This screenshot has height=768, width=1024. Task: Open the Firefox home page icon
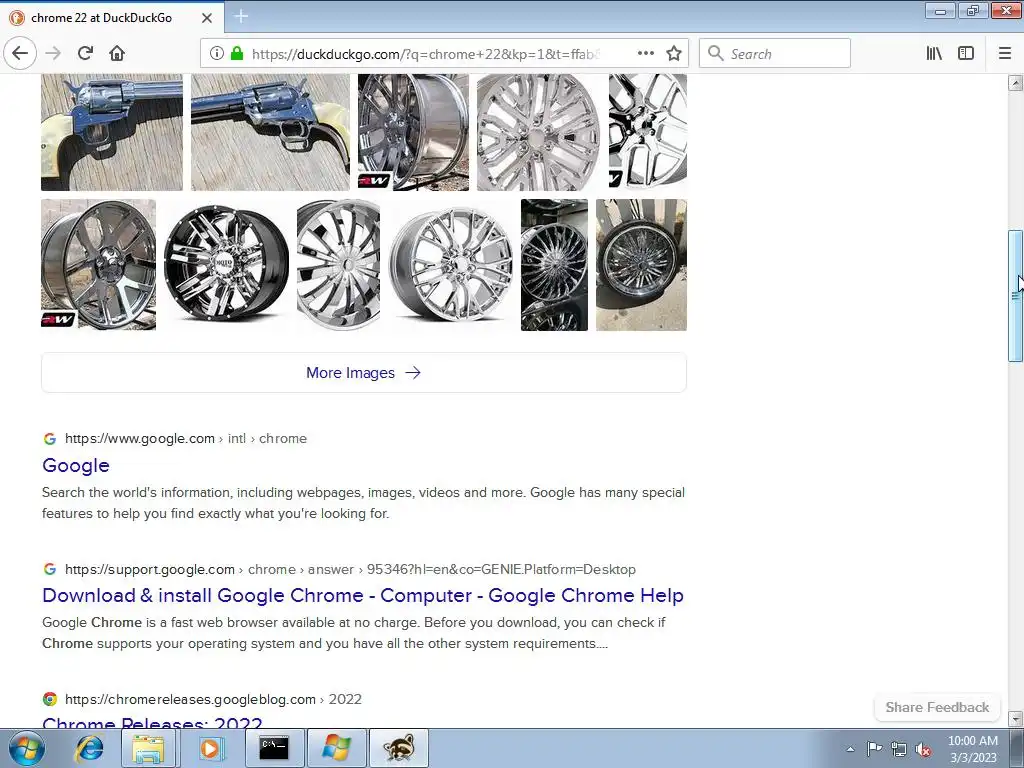[117, 53]
